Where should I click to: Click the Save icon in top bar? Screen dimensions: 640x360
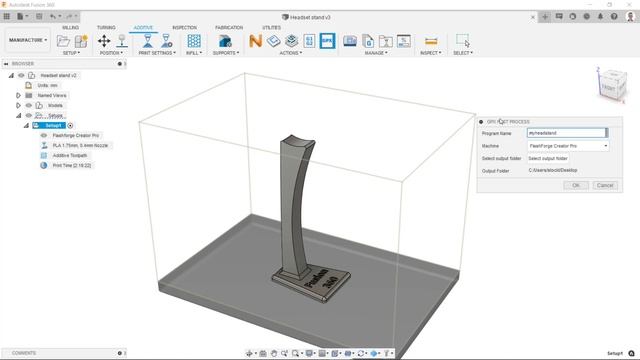coord(39,16)
